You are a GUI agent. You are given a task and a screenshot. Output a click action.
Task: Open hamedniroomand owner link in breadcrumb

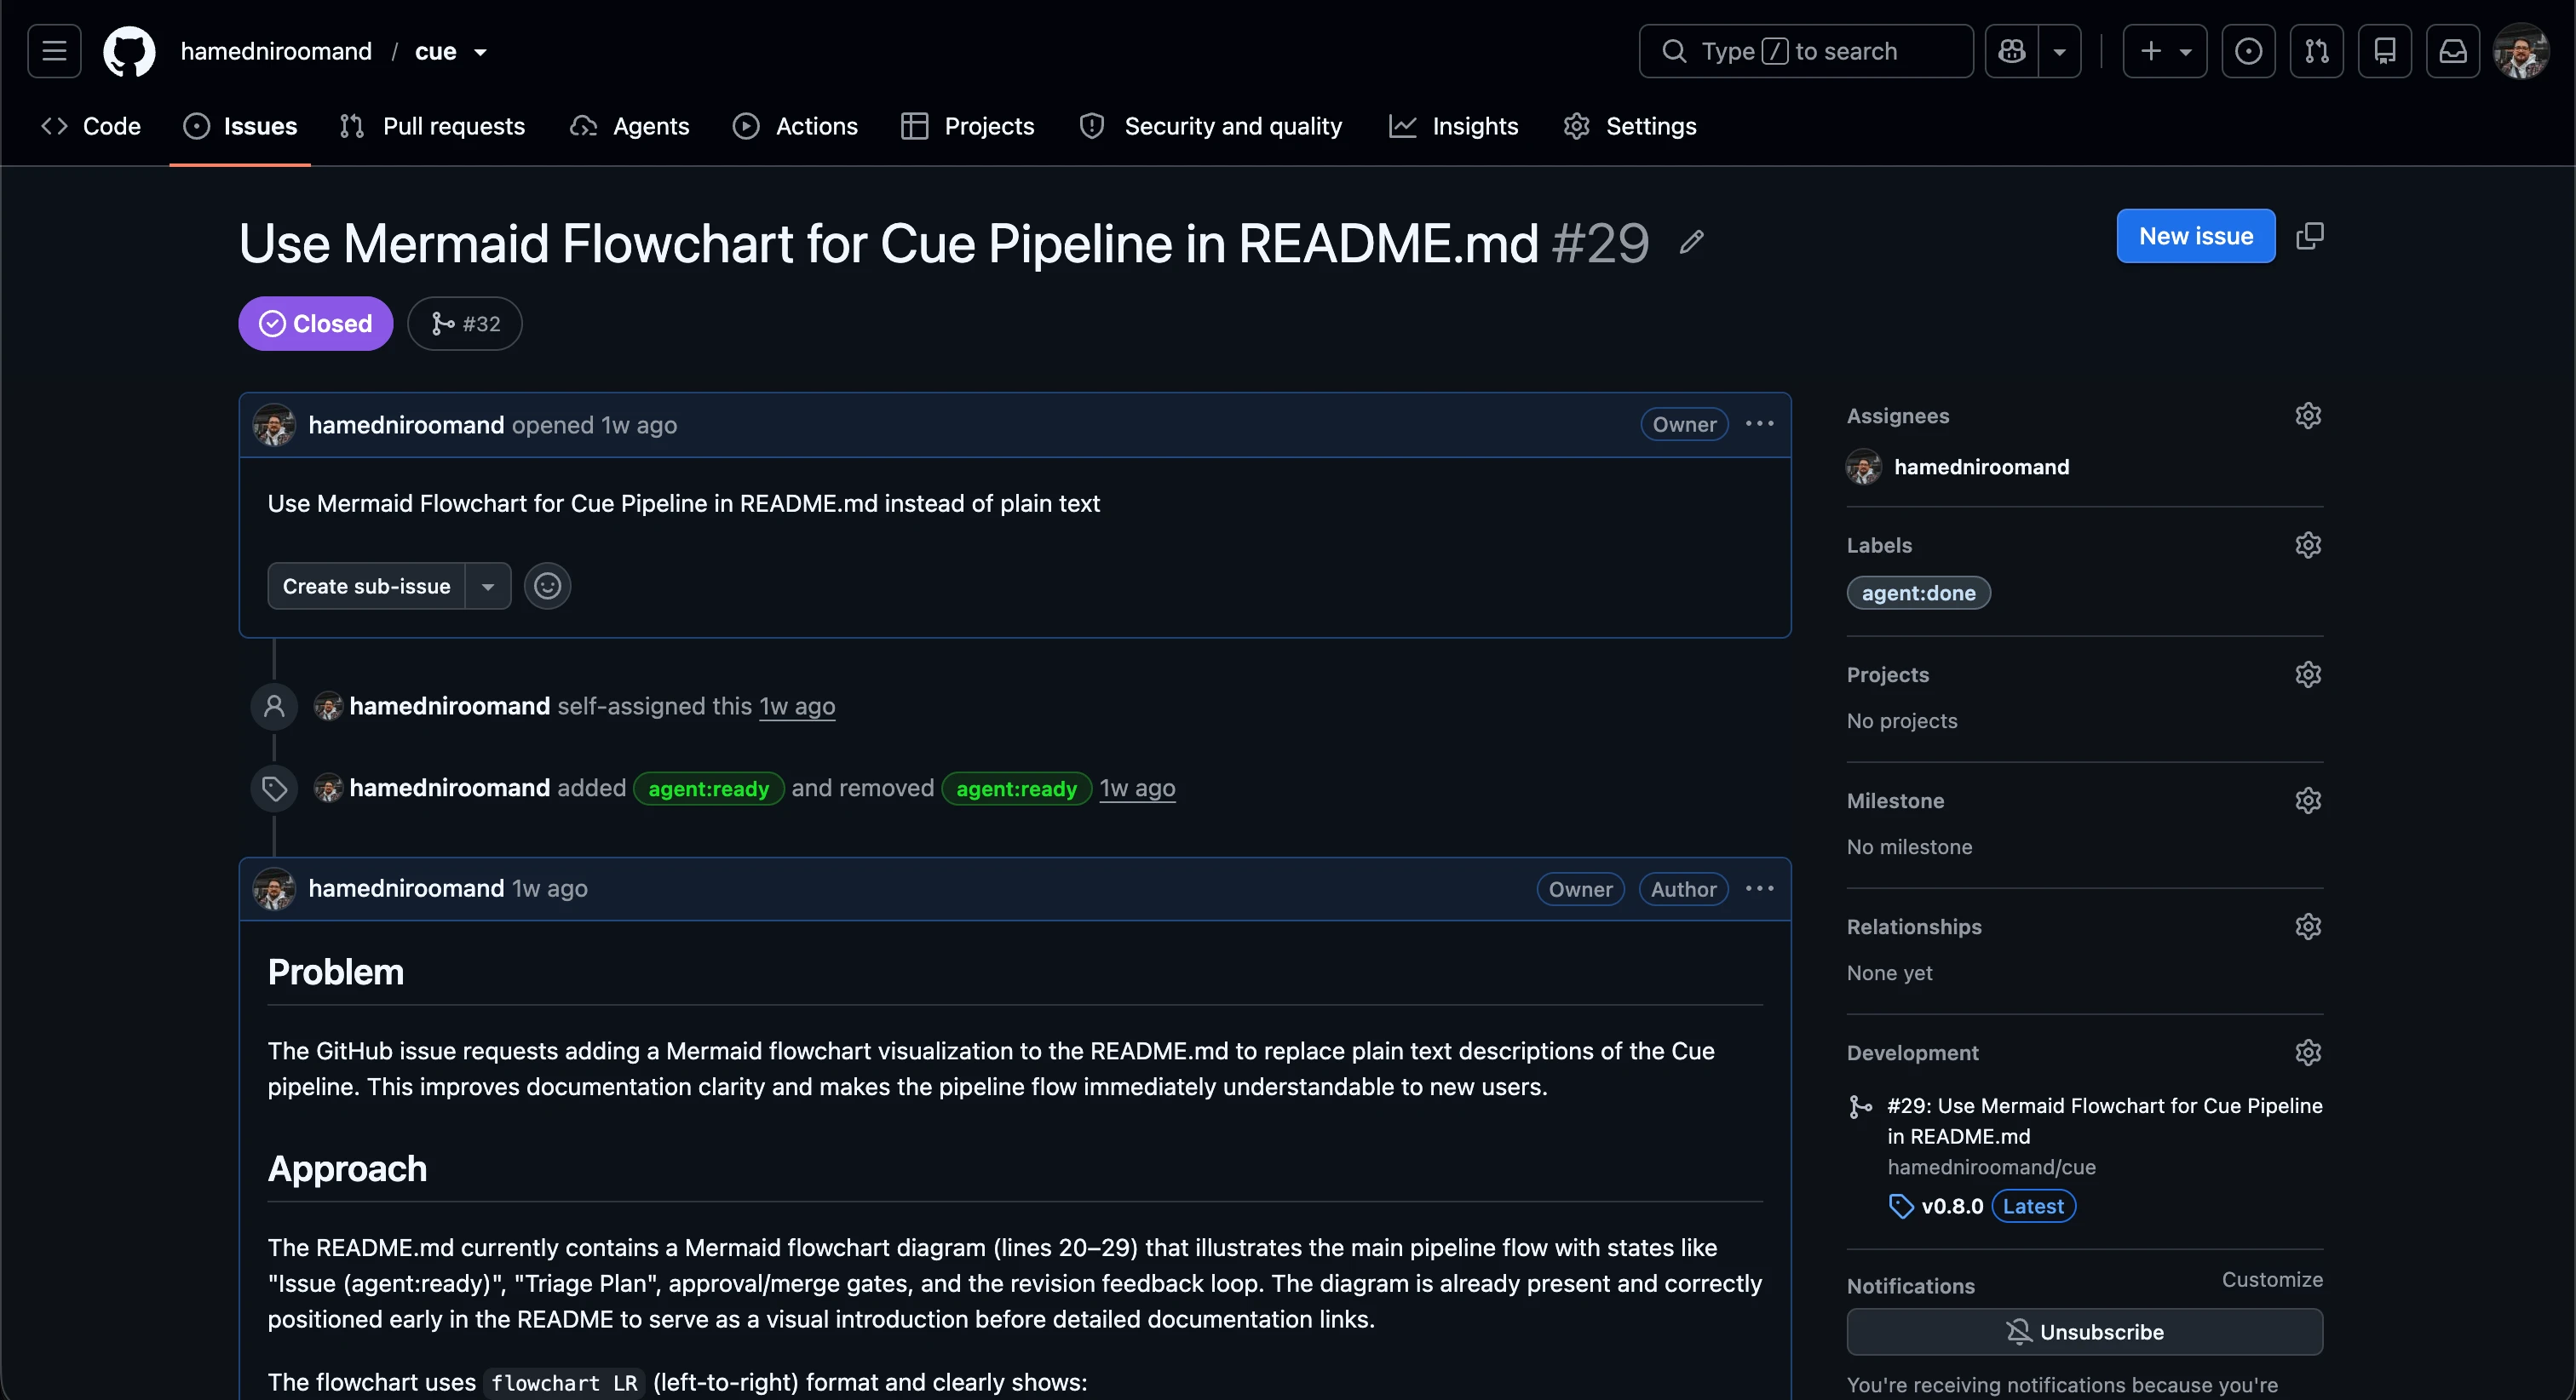(276, 51)
